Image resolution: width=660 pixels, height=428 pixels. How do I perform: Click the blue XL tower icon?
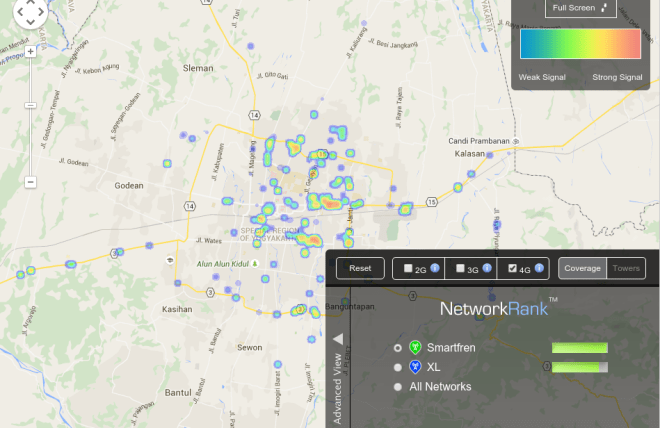click(x=415, y=367)
